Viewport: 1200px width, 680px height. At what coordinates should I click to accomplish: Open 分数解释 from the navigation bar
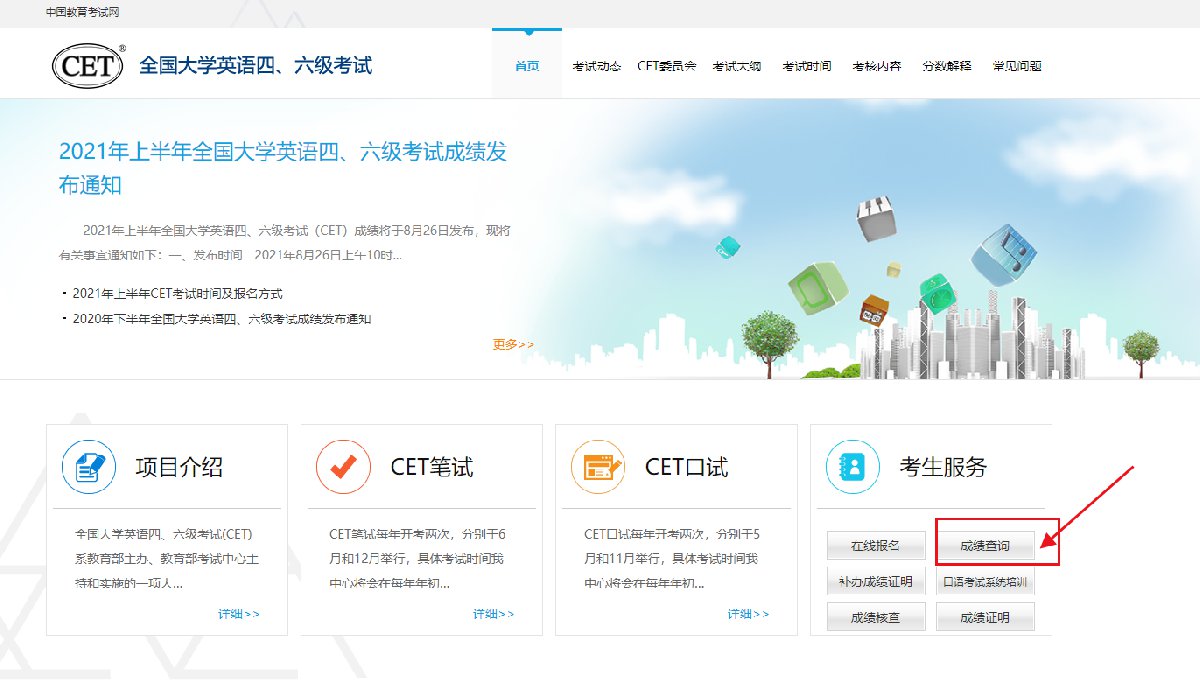(x=947, y=66)
